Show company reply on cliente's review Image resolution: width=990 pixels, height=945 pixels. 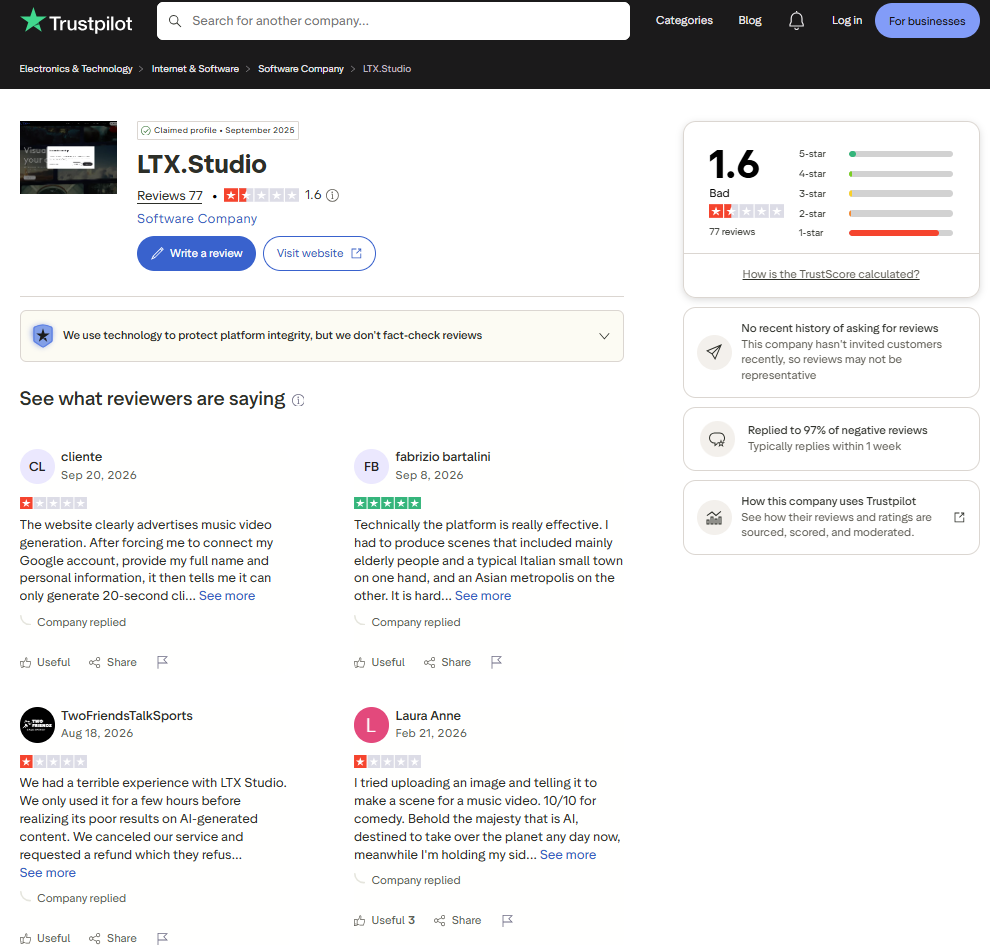[x=81, y=622]
